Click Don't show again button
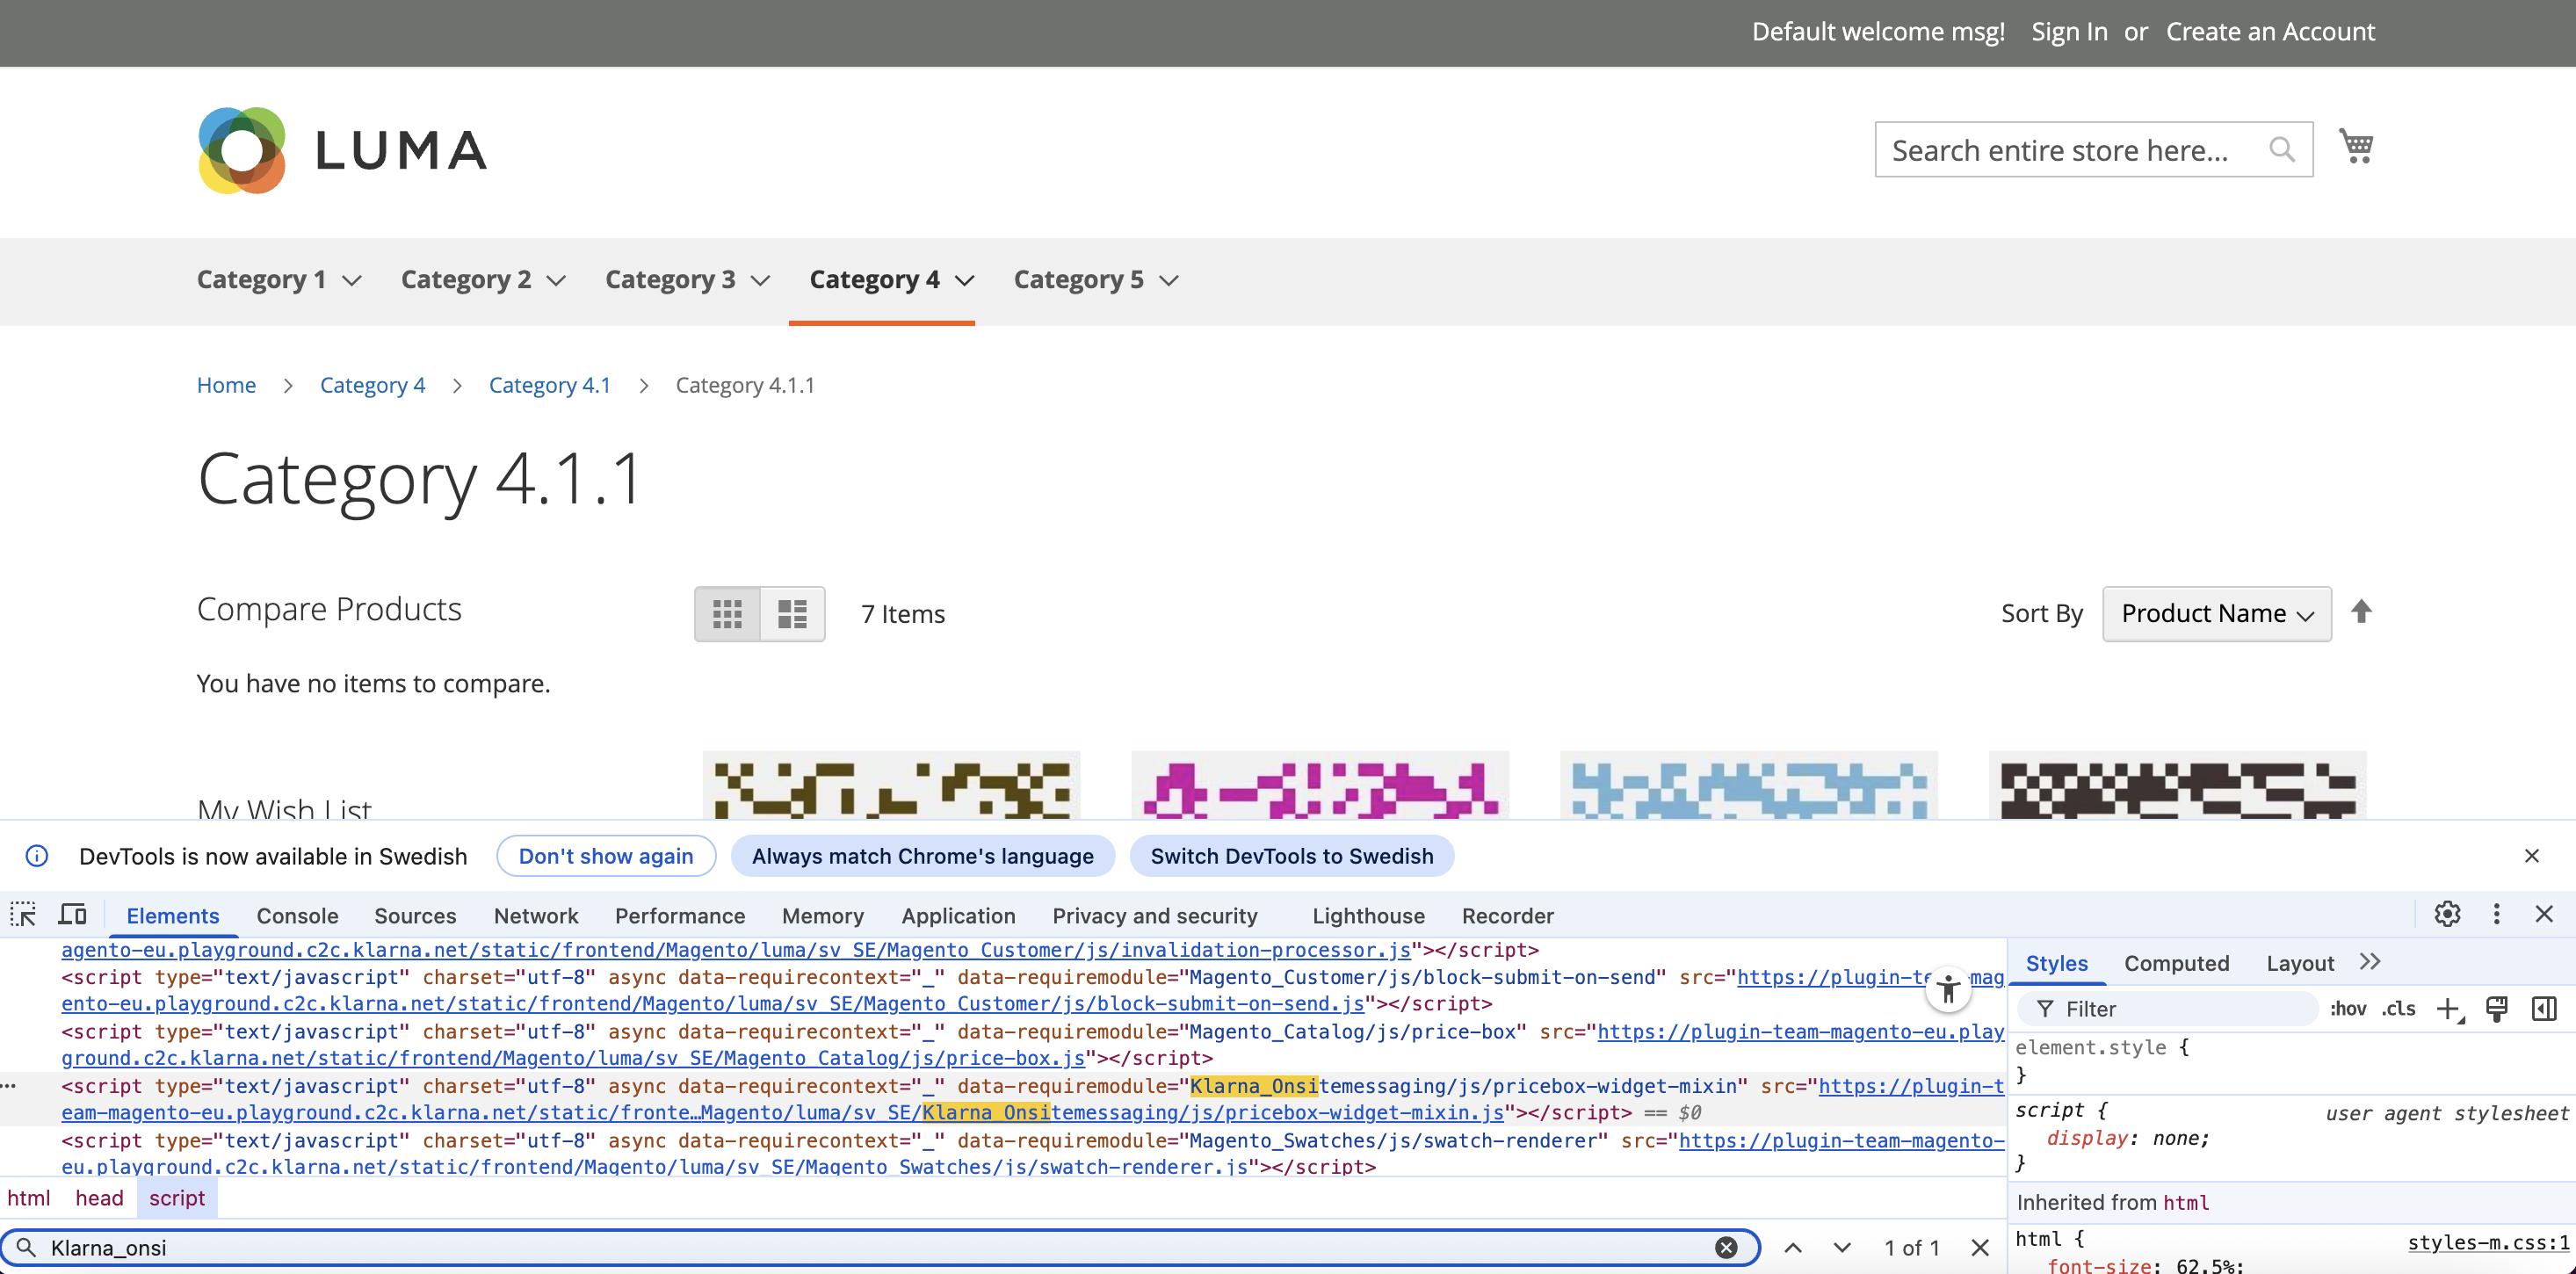Image resolution: width=2576 pixels, height=1274 pixels. 606,856
